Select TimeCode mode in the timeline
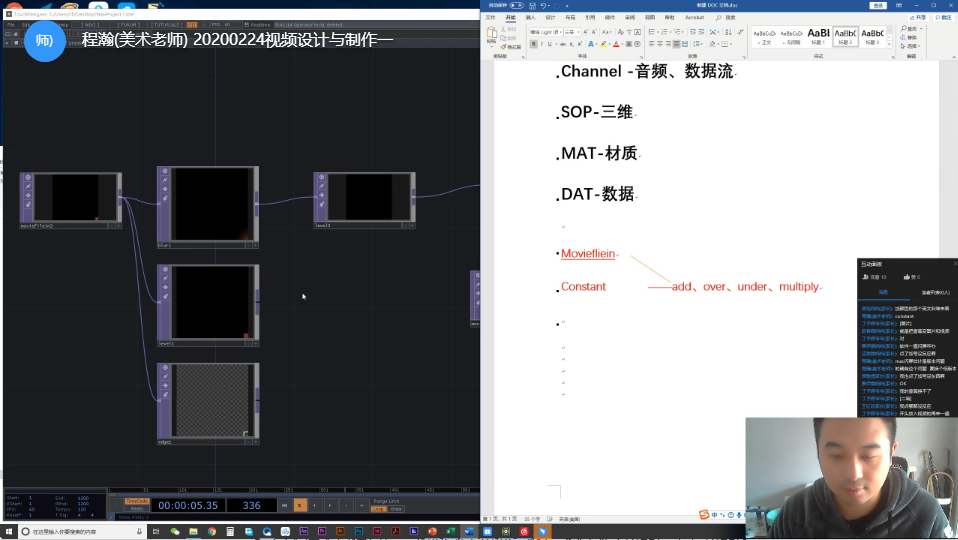 click(136, 501)
